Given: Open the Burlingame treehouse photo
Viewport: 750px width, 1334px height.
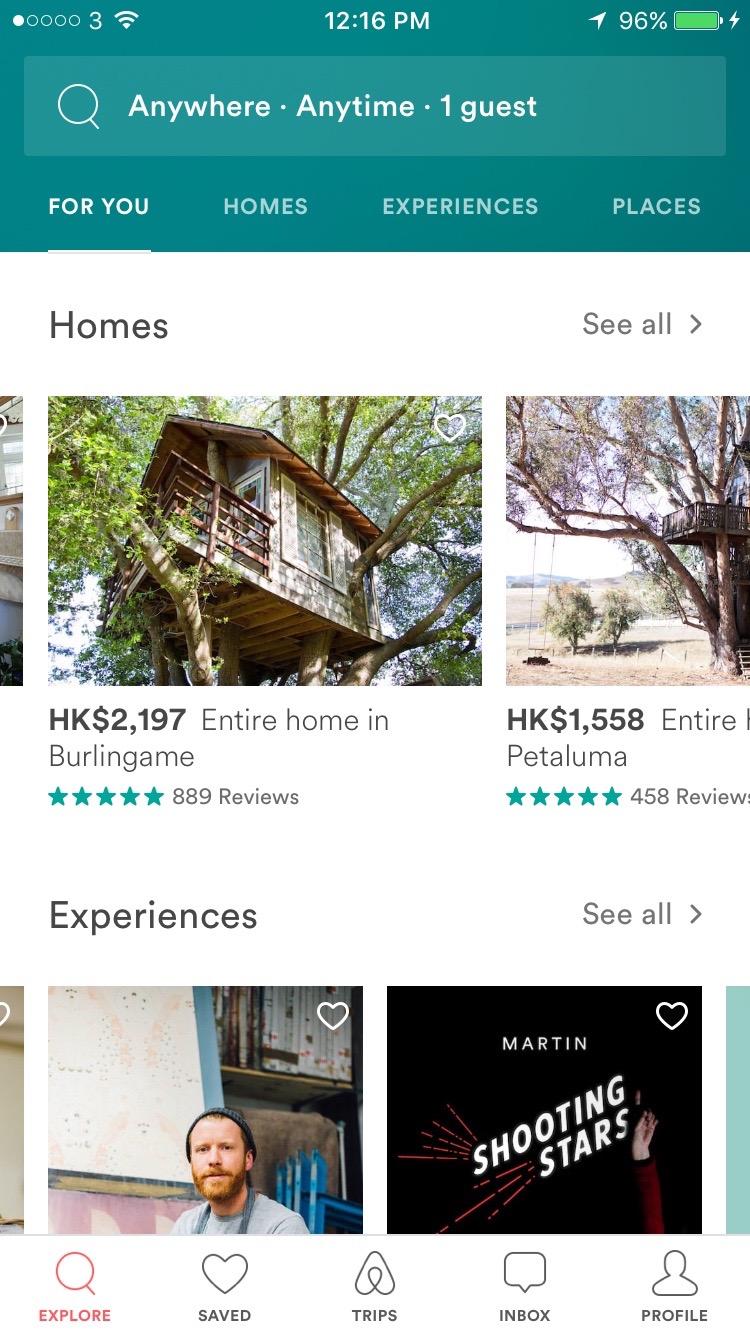Looking at the screenshot, I should point(264,541).
